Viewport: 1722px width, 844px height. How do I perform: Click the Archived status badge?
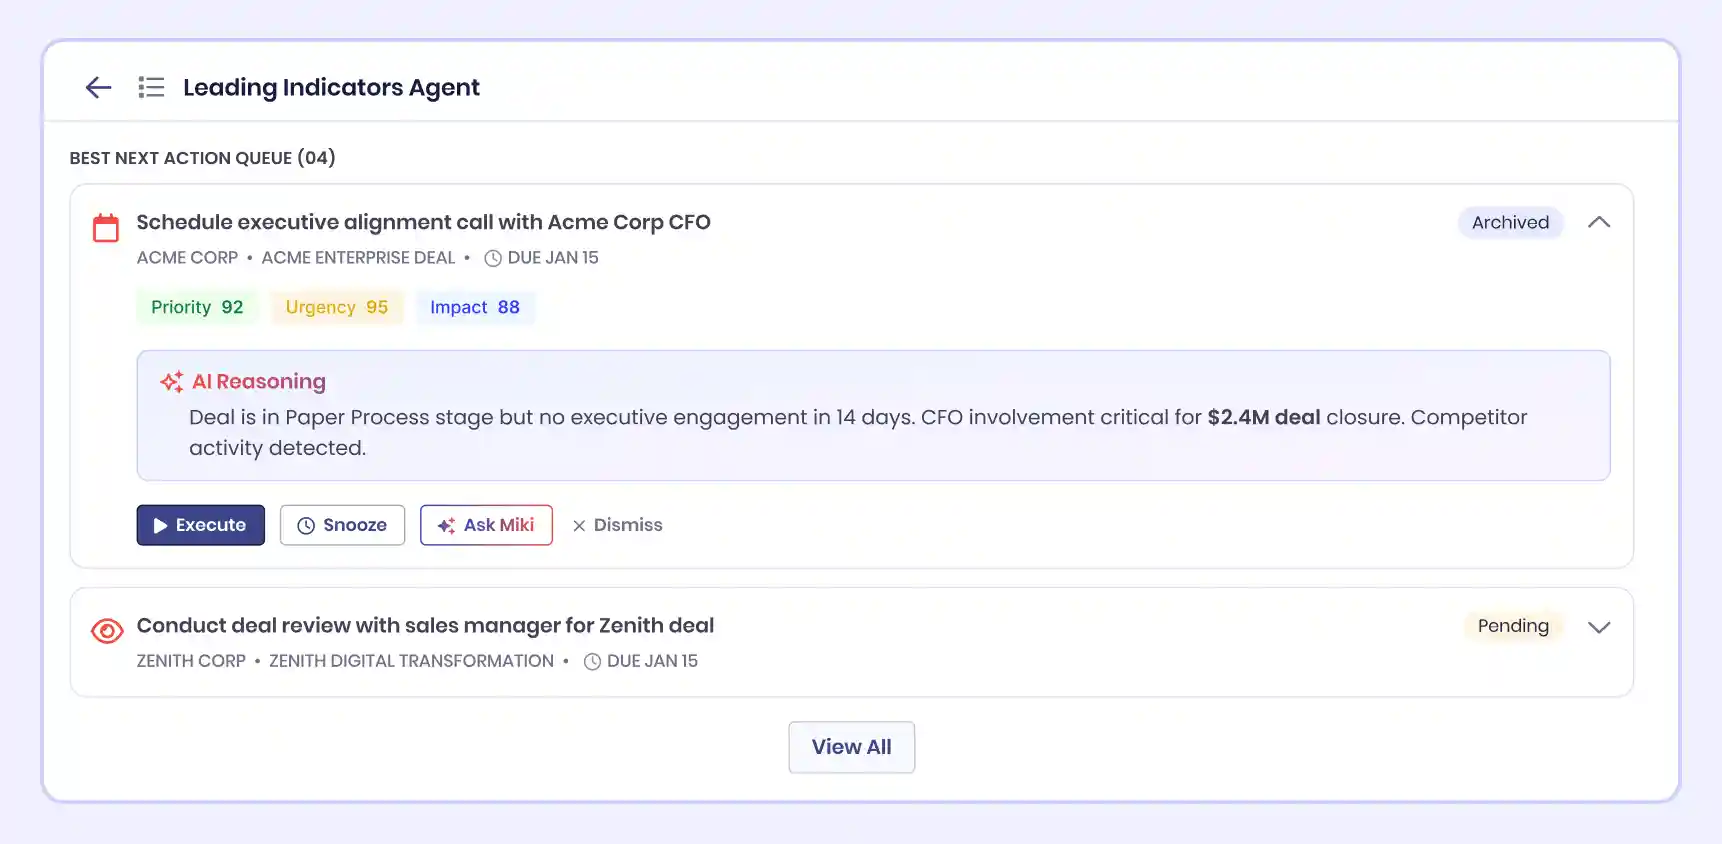coord(1510,223)
